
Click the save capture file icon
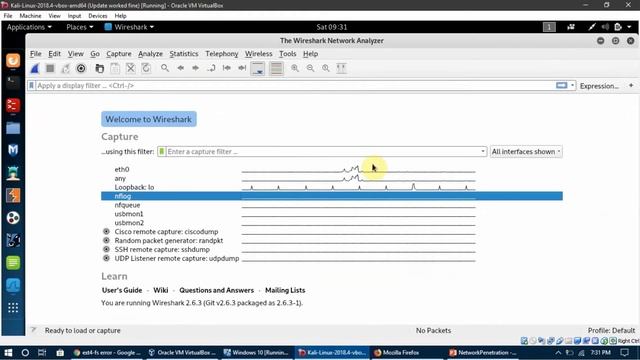(115, 69)
